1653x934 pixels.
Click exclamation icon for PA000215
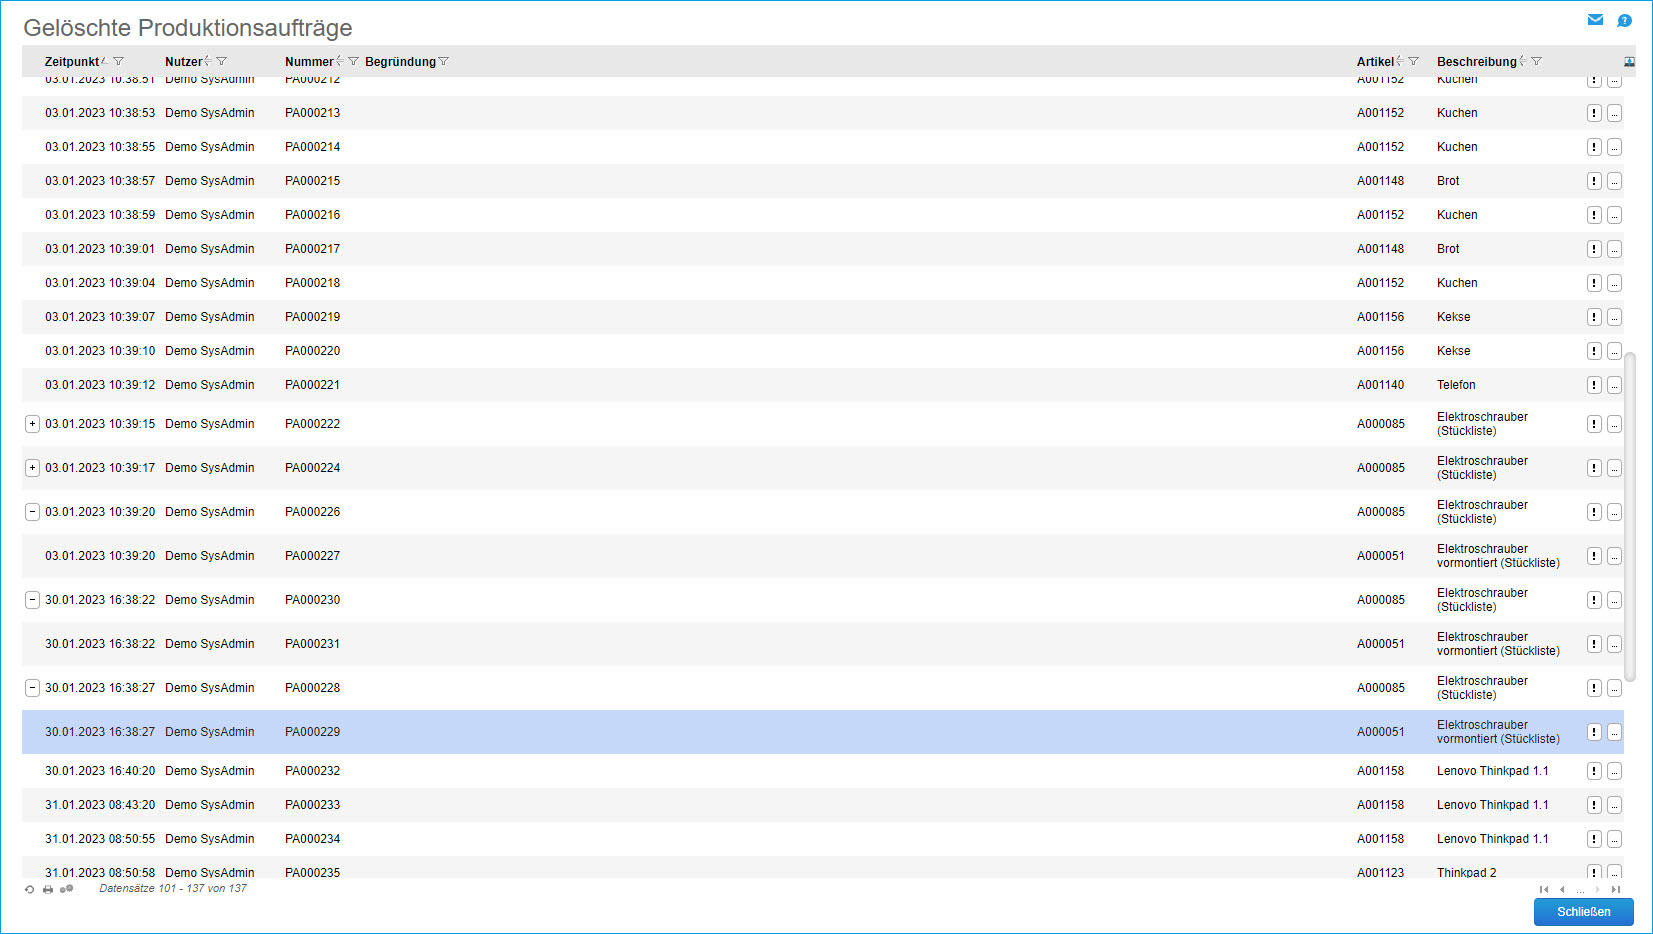(x=1594, y=181)
